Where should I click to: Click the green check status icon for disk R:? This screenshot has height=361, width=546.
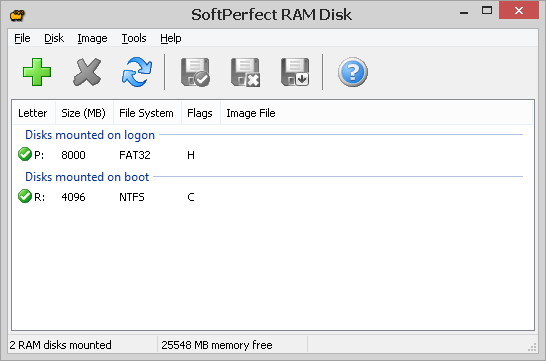click(x=25, y=196)
